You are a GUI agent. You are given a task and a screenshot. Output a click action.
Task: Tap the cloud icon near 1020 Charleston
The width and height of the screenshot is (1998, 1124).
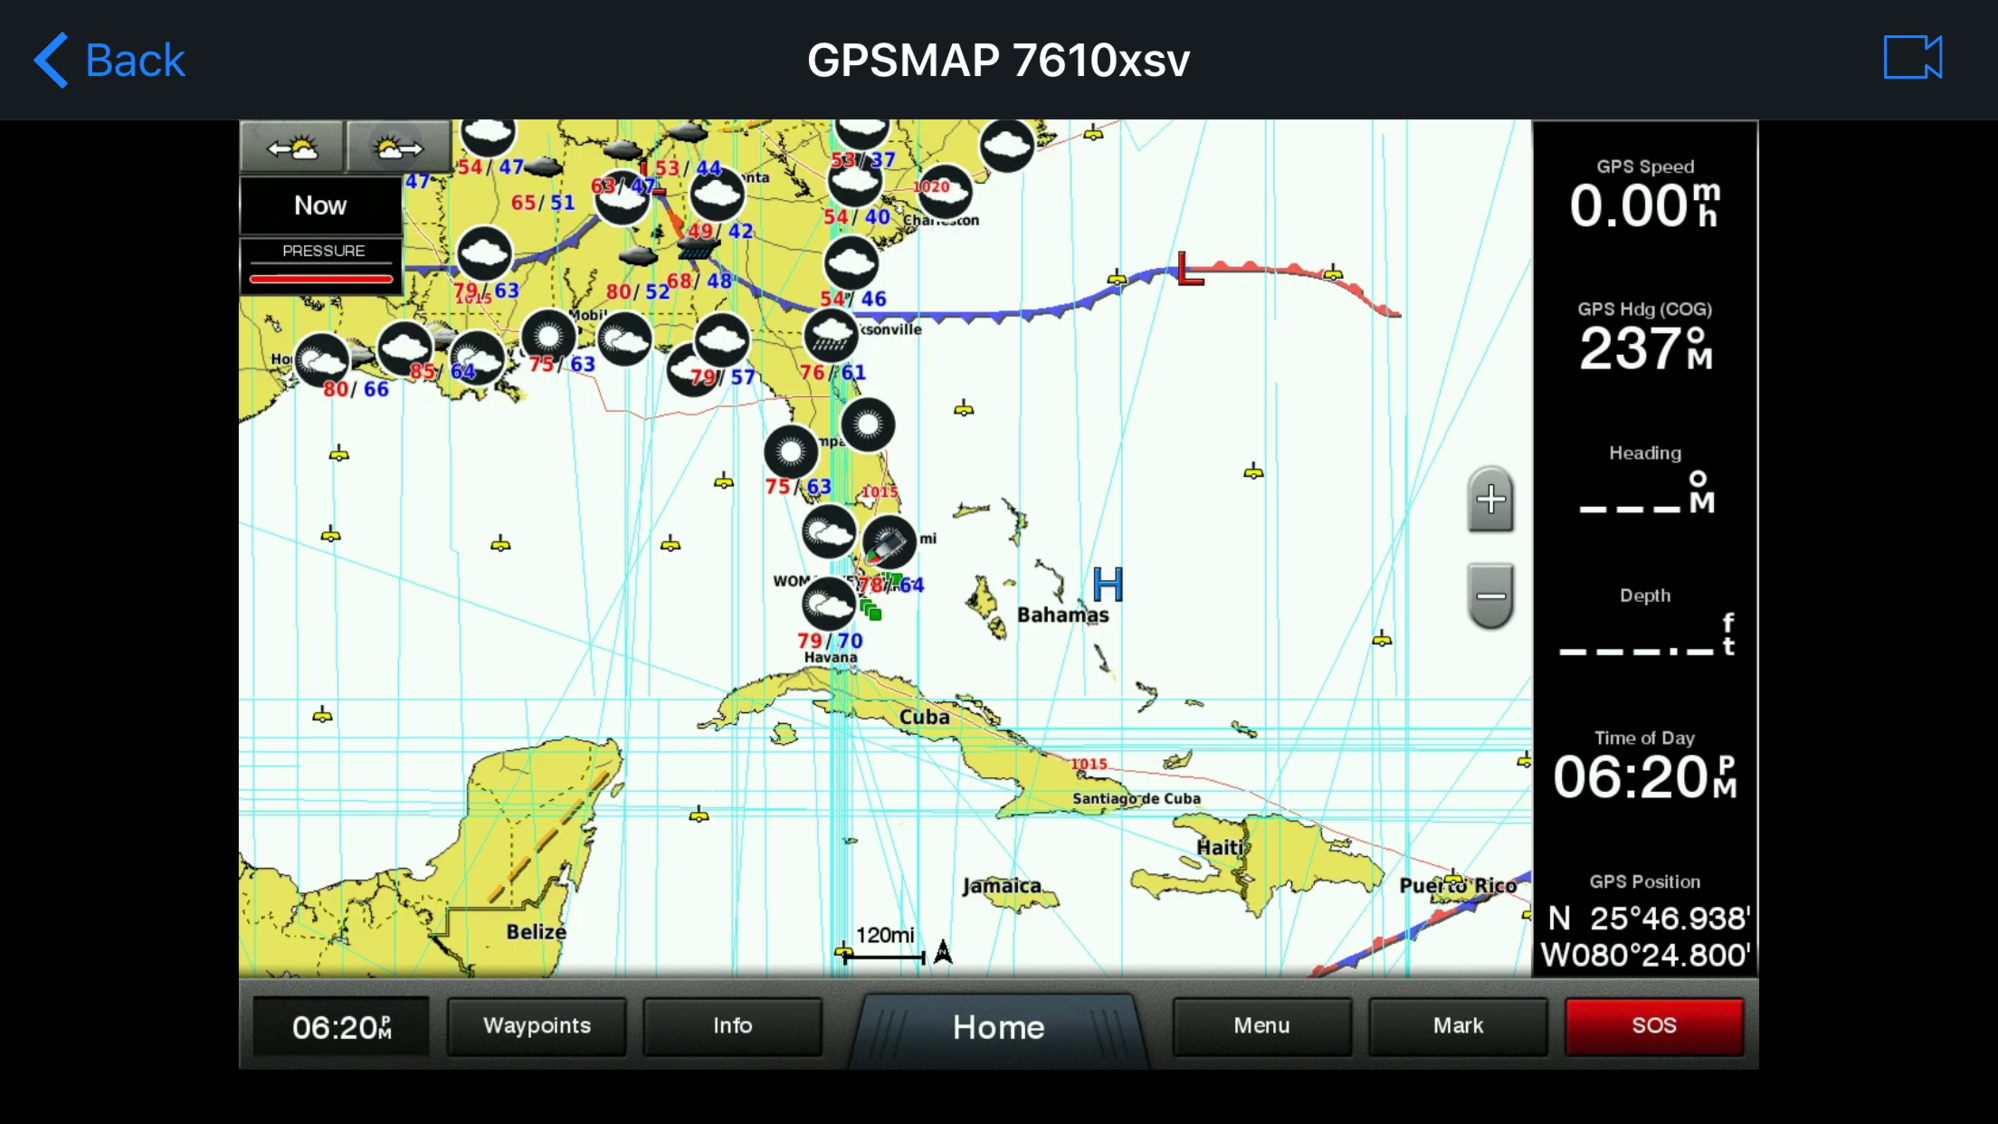[944, 190]
